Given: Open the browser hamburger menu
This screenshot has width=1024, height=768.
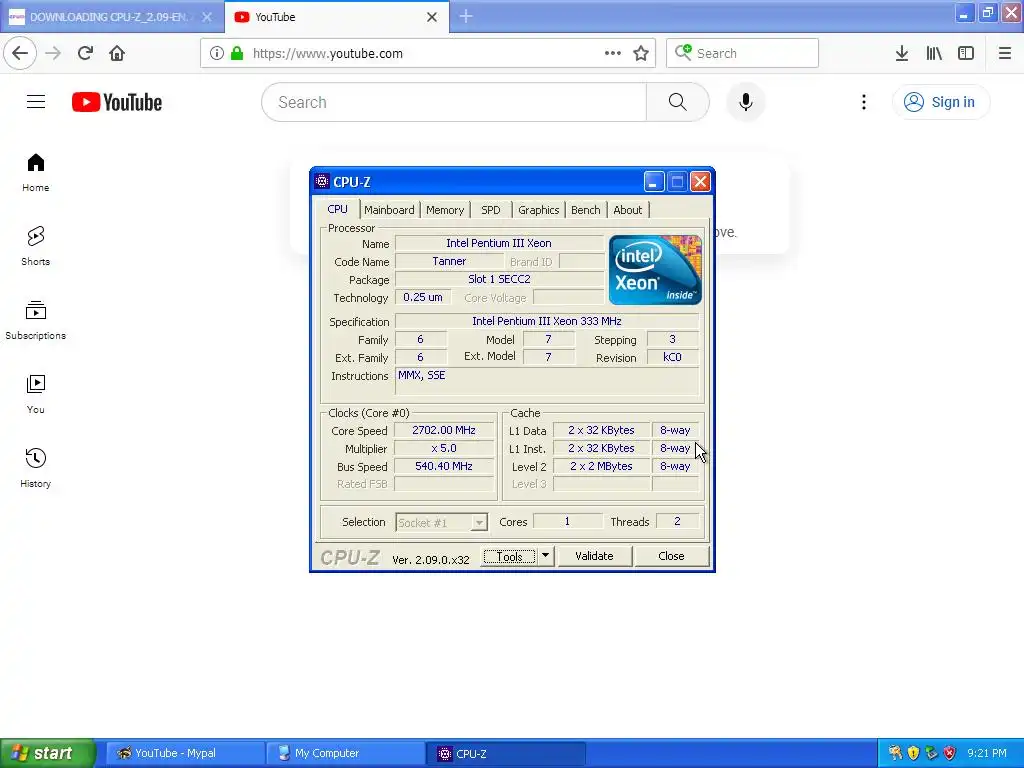Looking at the screenshot, I should click(1005, 53).
